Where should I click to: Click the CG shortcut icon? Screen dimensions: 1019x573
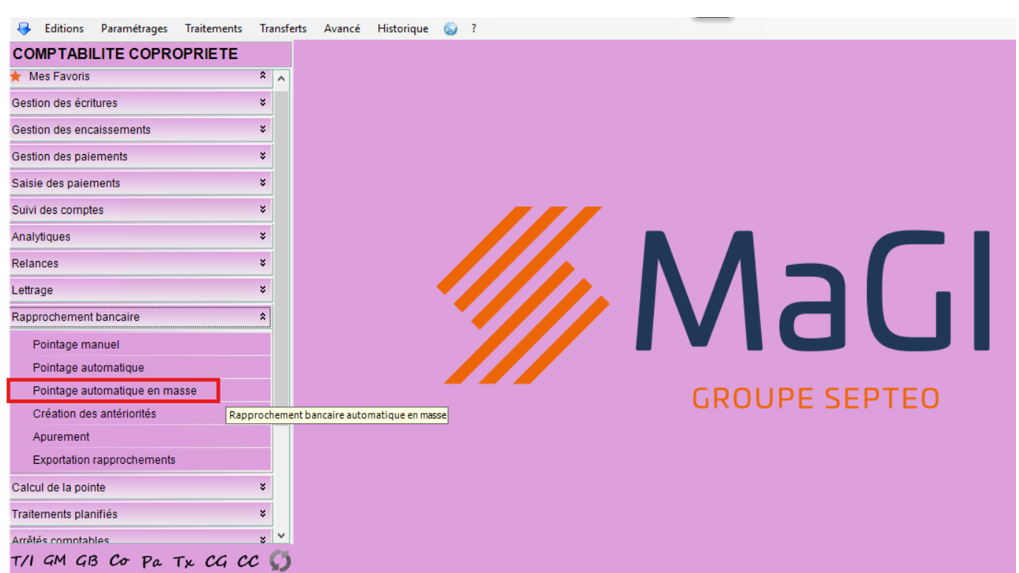coord(216,561)
